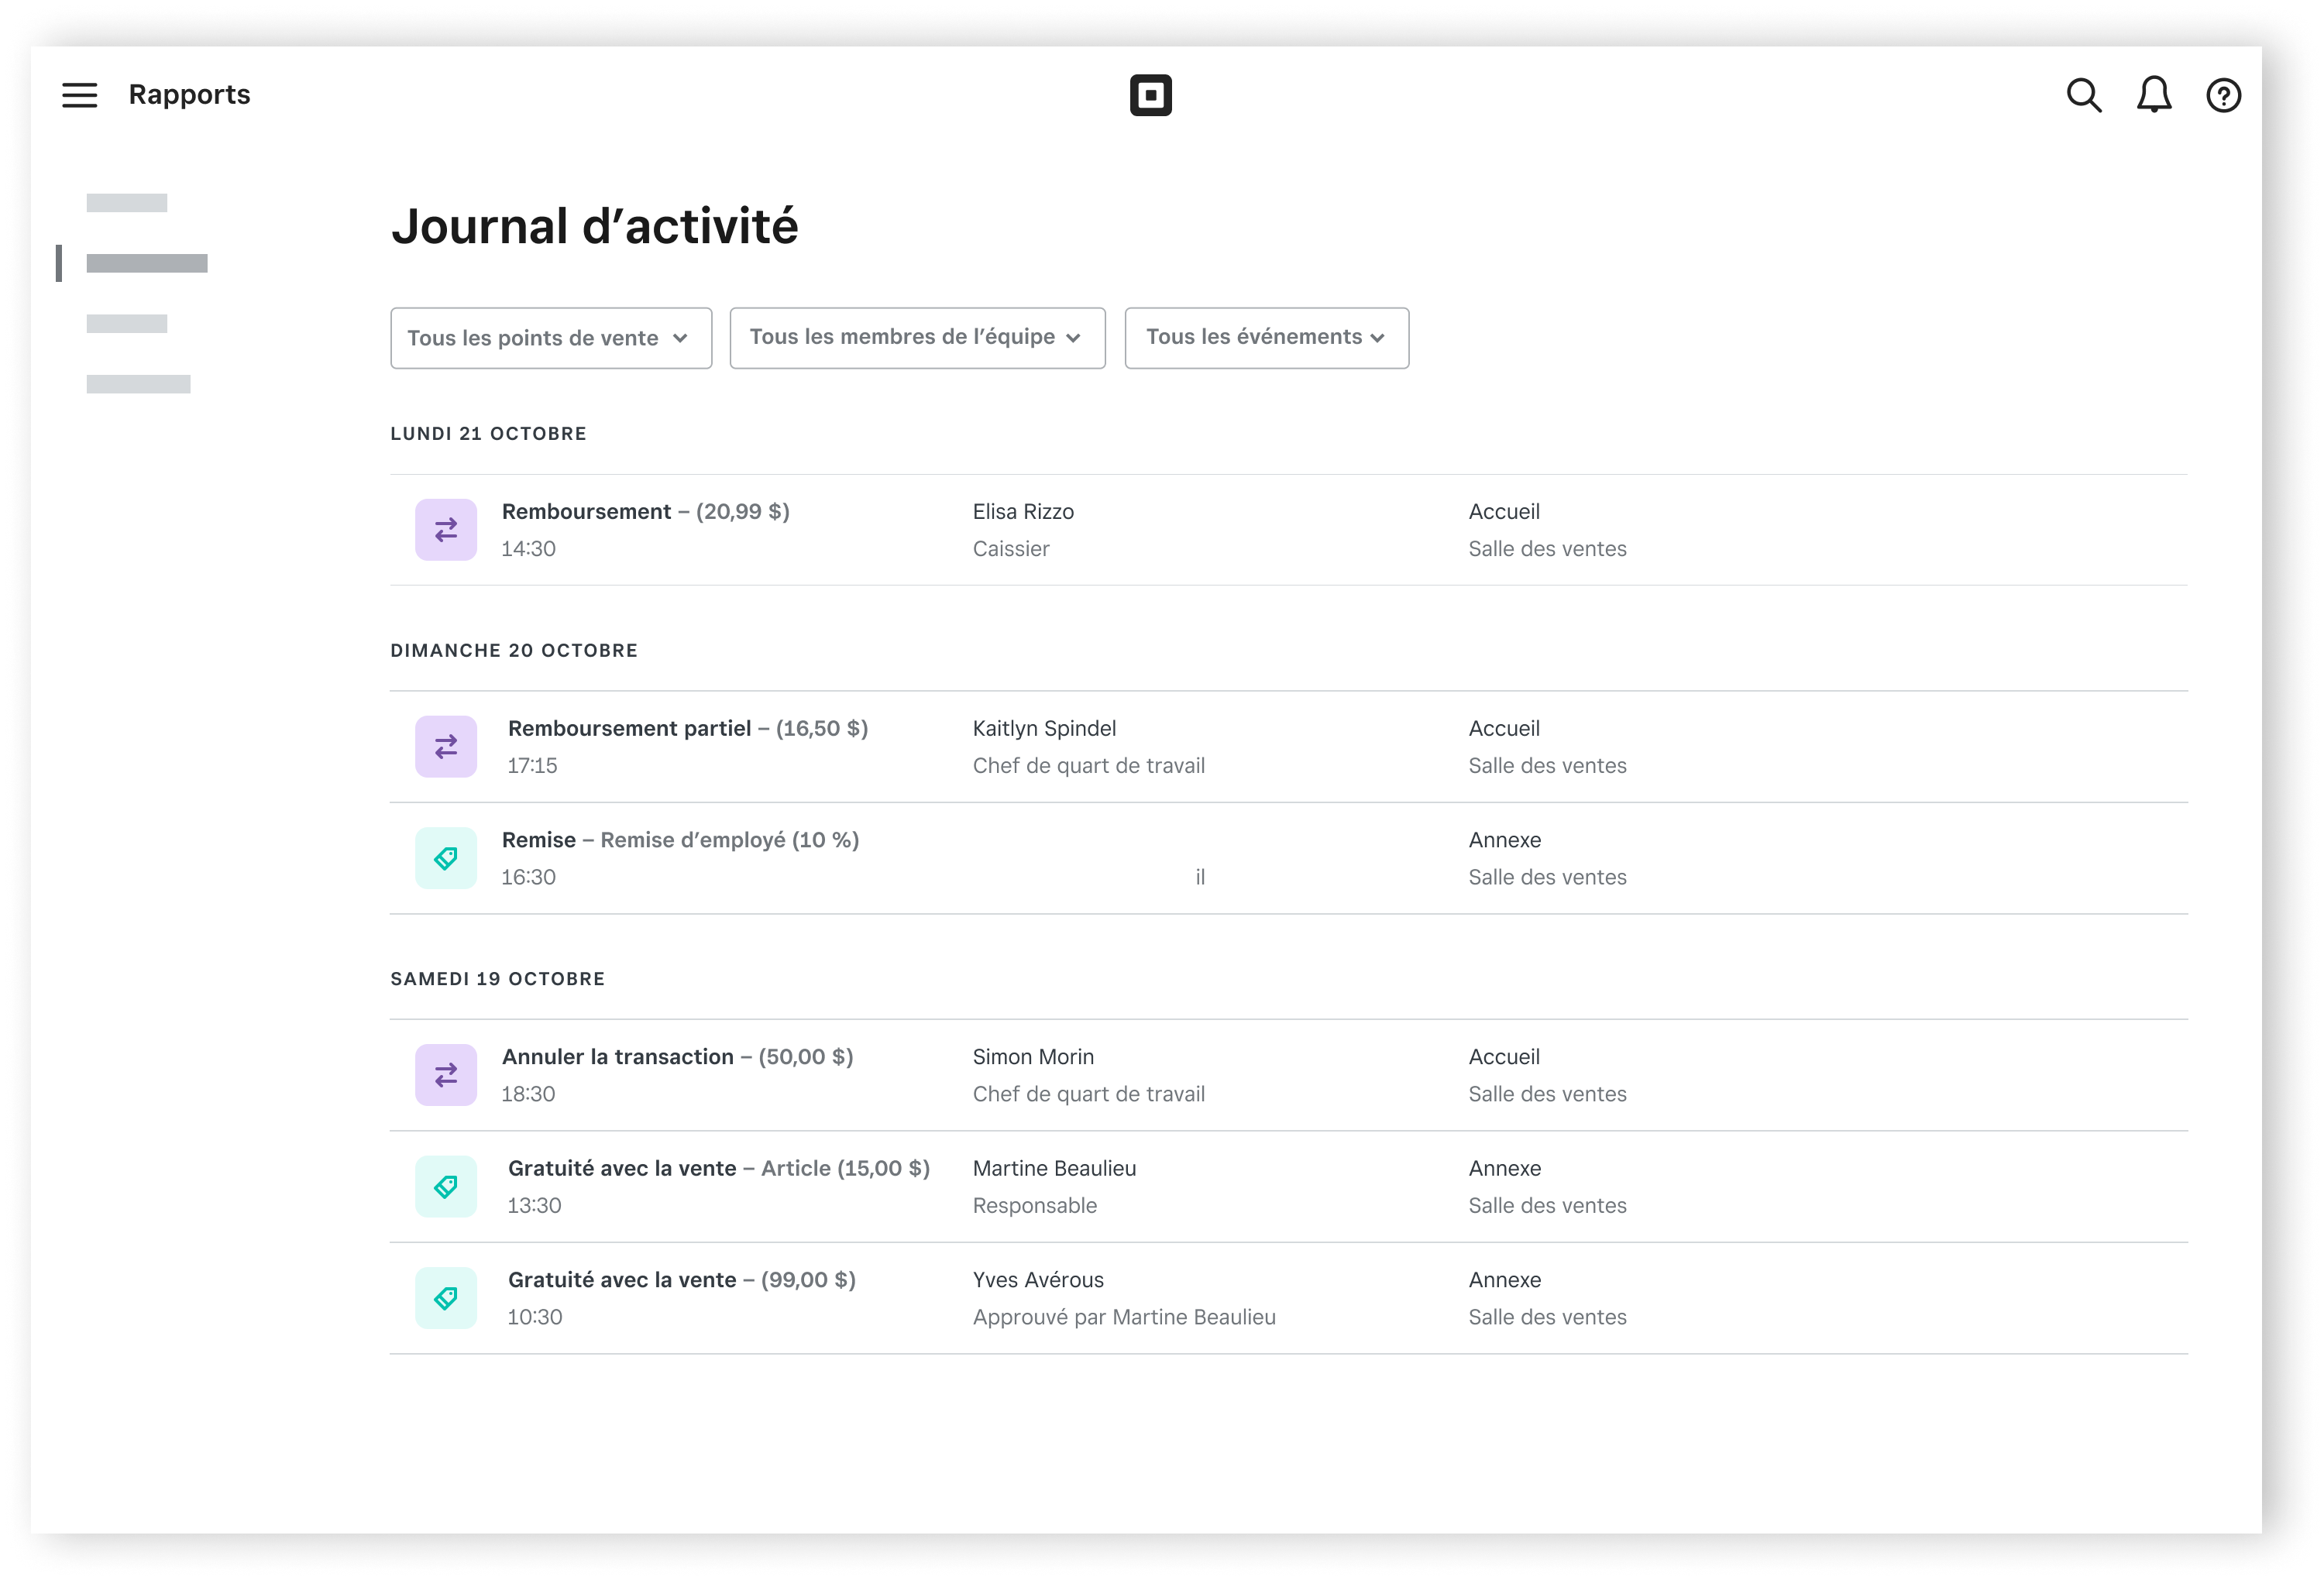The height and width of the screenshot is (1580, 2324).
Task: Open the help question mark icon
Action: 2223,96
